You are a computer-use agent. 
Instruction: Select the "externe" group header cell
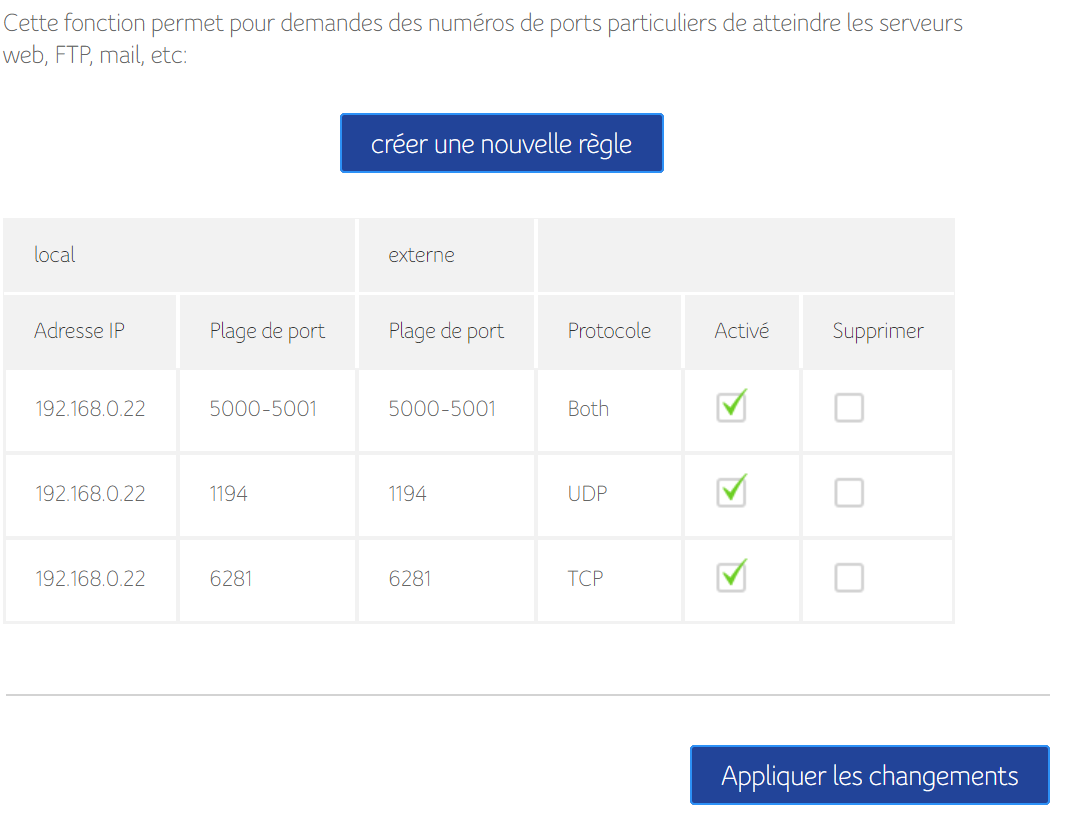click(421, 255)
